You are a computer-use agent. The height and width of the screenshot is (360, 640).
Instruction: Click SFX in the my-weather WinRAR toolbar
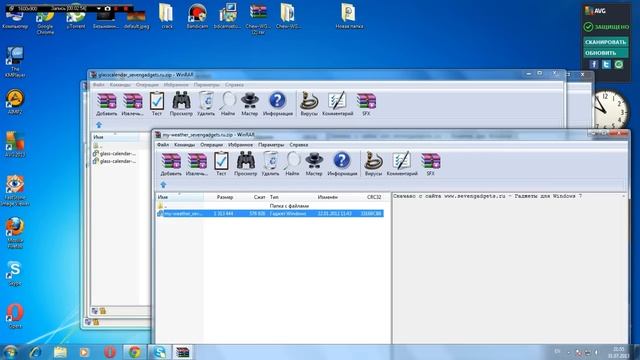430,164
